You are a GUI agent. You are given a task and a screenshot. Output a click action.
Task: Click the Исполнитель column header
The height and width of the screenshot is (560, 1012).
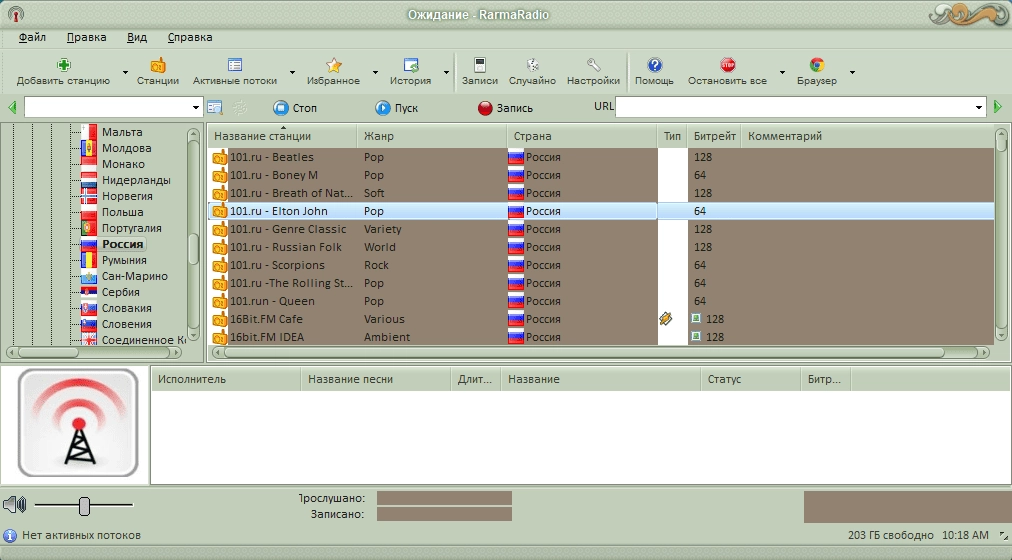pyautogui.click(x=226, y=379)
